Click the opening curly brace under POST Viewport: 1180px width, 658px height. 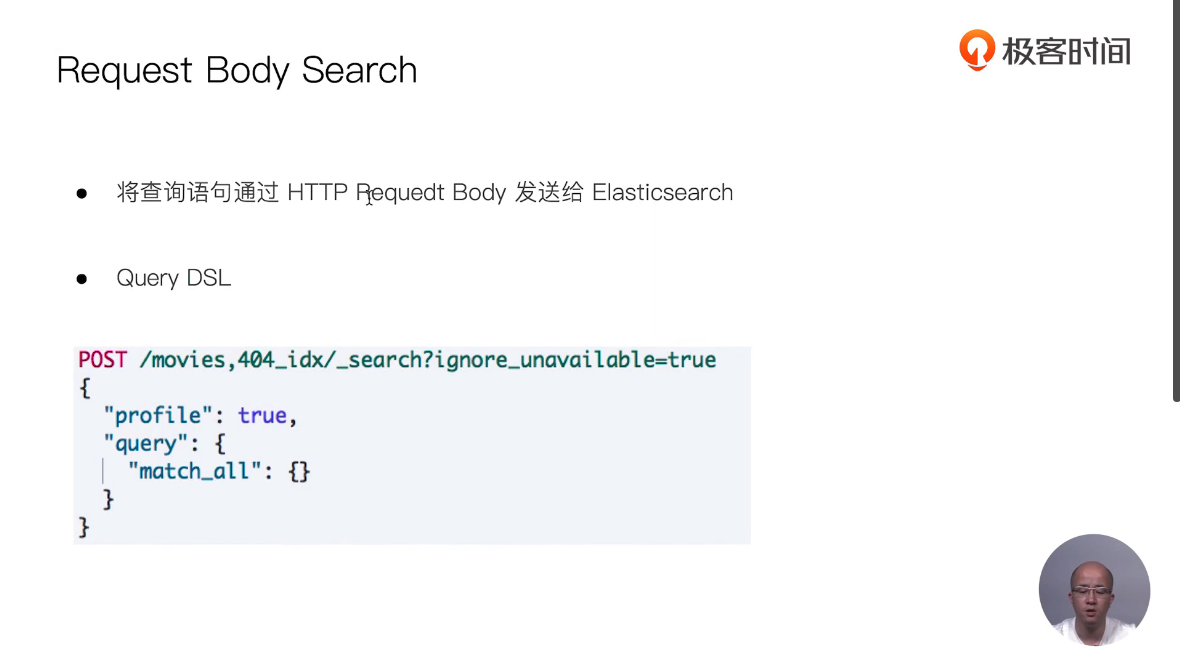pyautogui.click(x=84, y=388)
